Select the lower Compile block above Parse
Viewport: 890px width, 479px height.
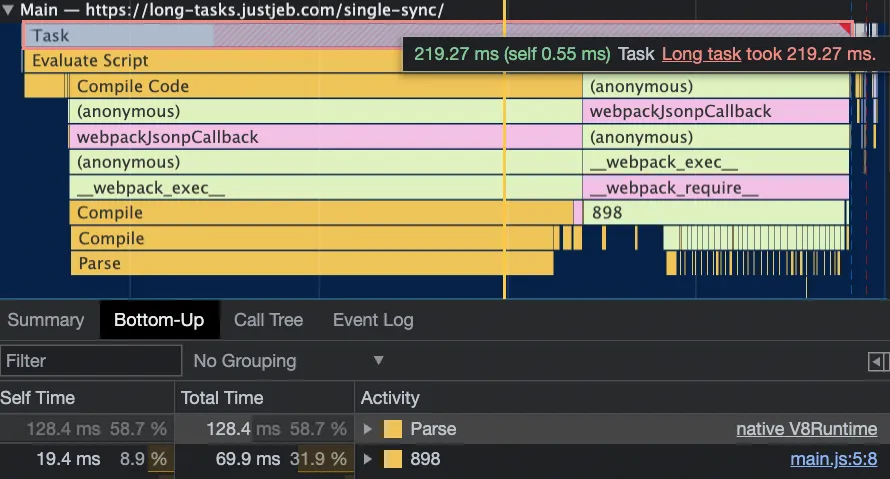tap(312, 238)
